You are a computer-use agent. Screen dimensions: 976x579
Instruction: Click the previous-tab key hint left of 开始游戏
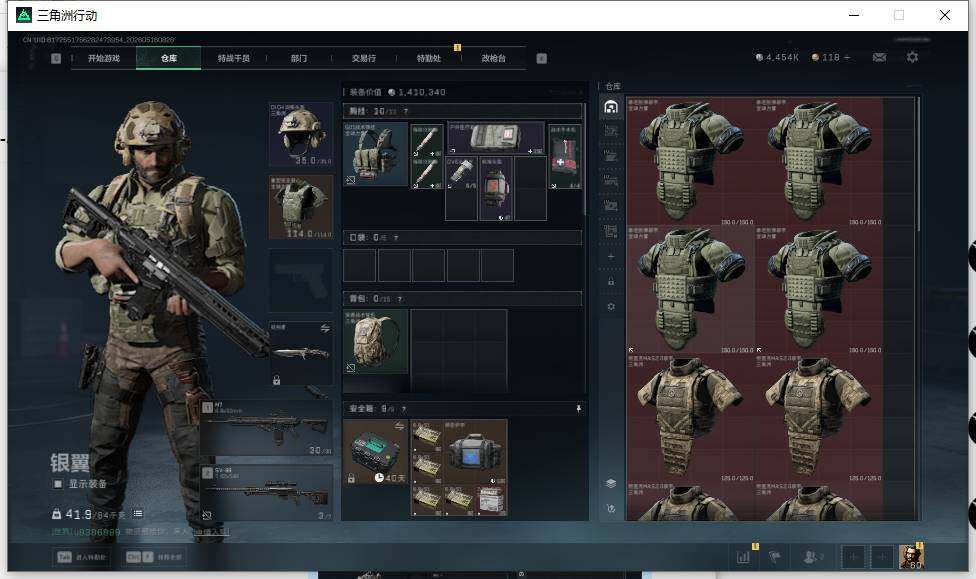point(56,59)
